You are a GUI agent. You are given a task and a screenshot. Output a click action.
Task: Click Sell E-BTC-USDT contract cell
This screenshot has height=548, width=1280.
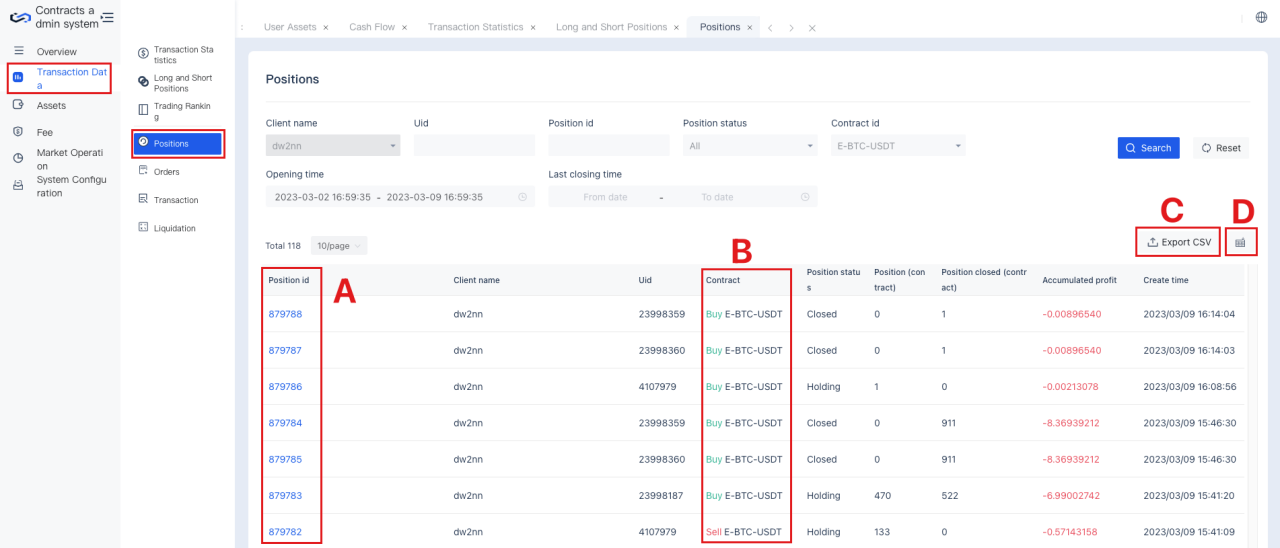744,531
